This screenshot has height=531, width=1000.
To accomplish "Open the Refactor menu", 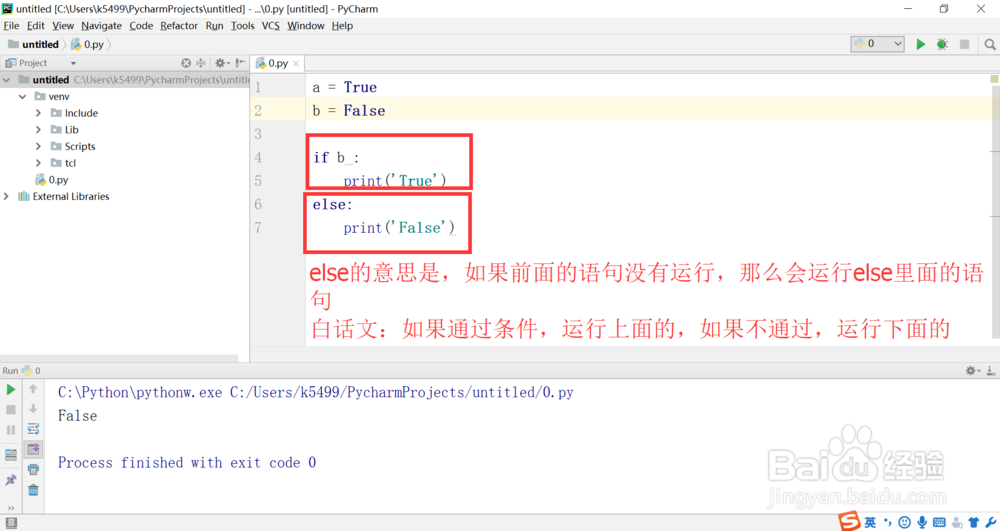I will click(179, 25).
